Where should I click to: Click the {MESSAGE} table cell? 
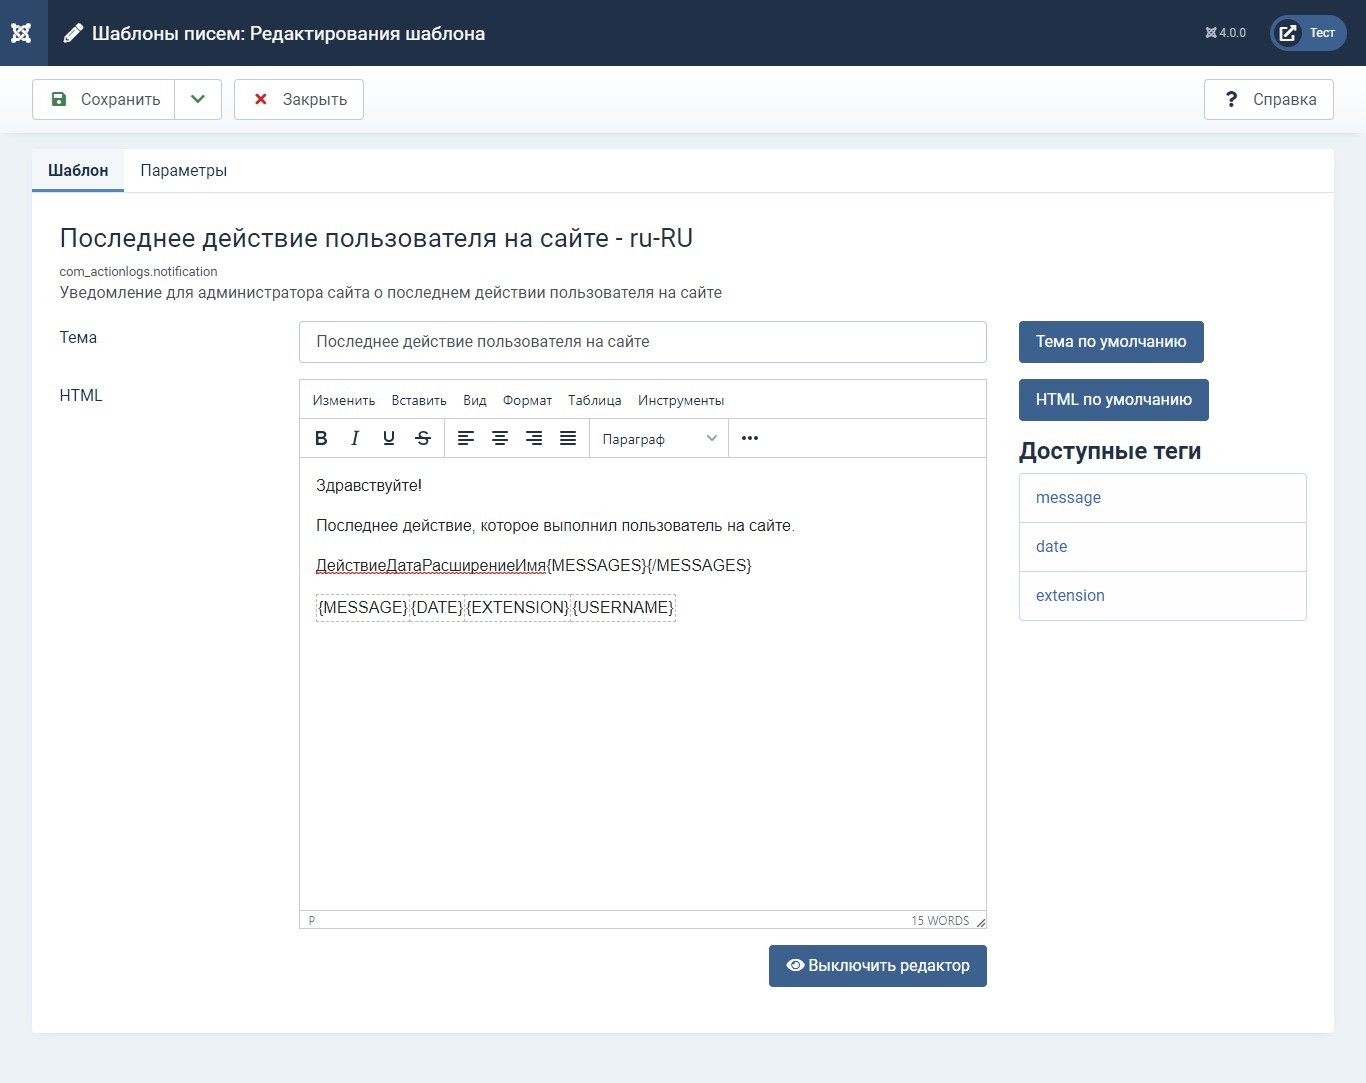click(x=363, y=607)
